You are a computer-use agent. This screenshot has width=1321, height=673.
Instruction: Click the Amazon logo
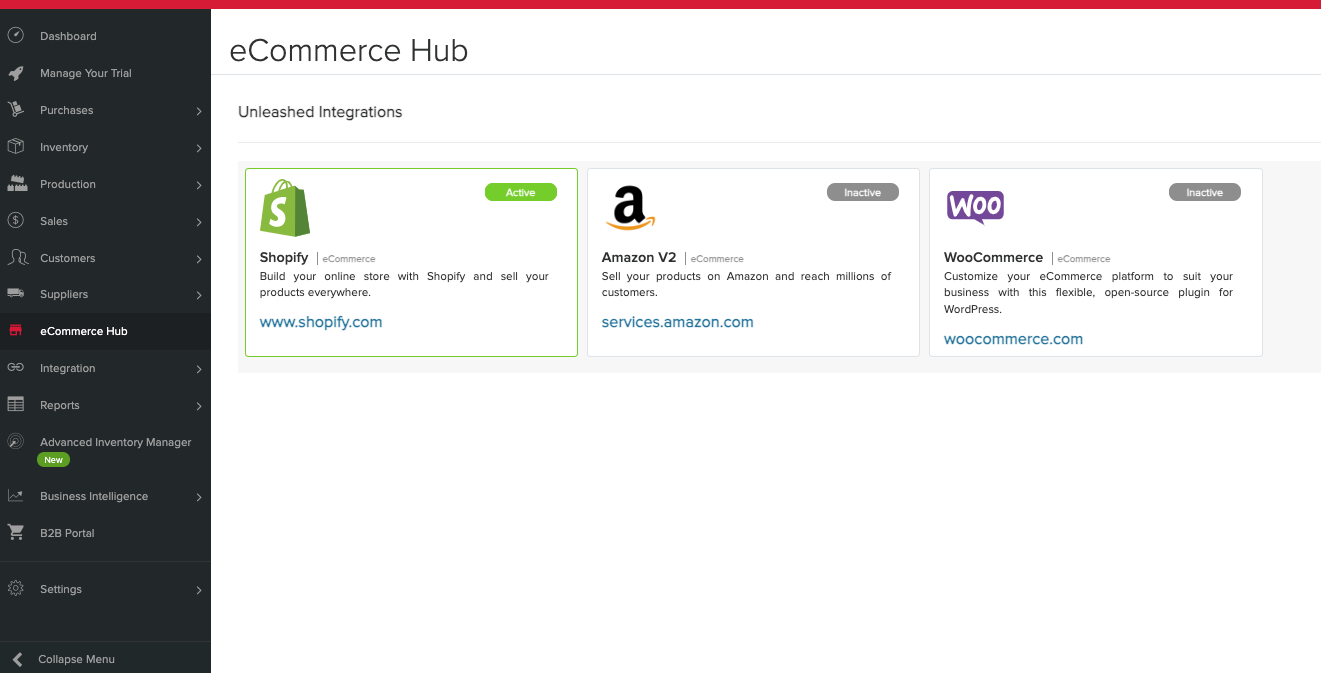(x=630, y=208)
